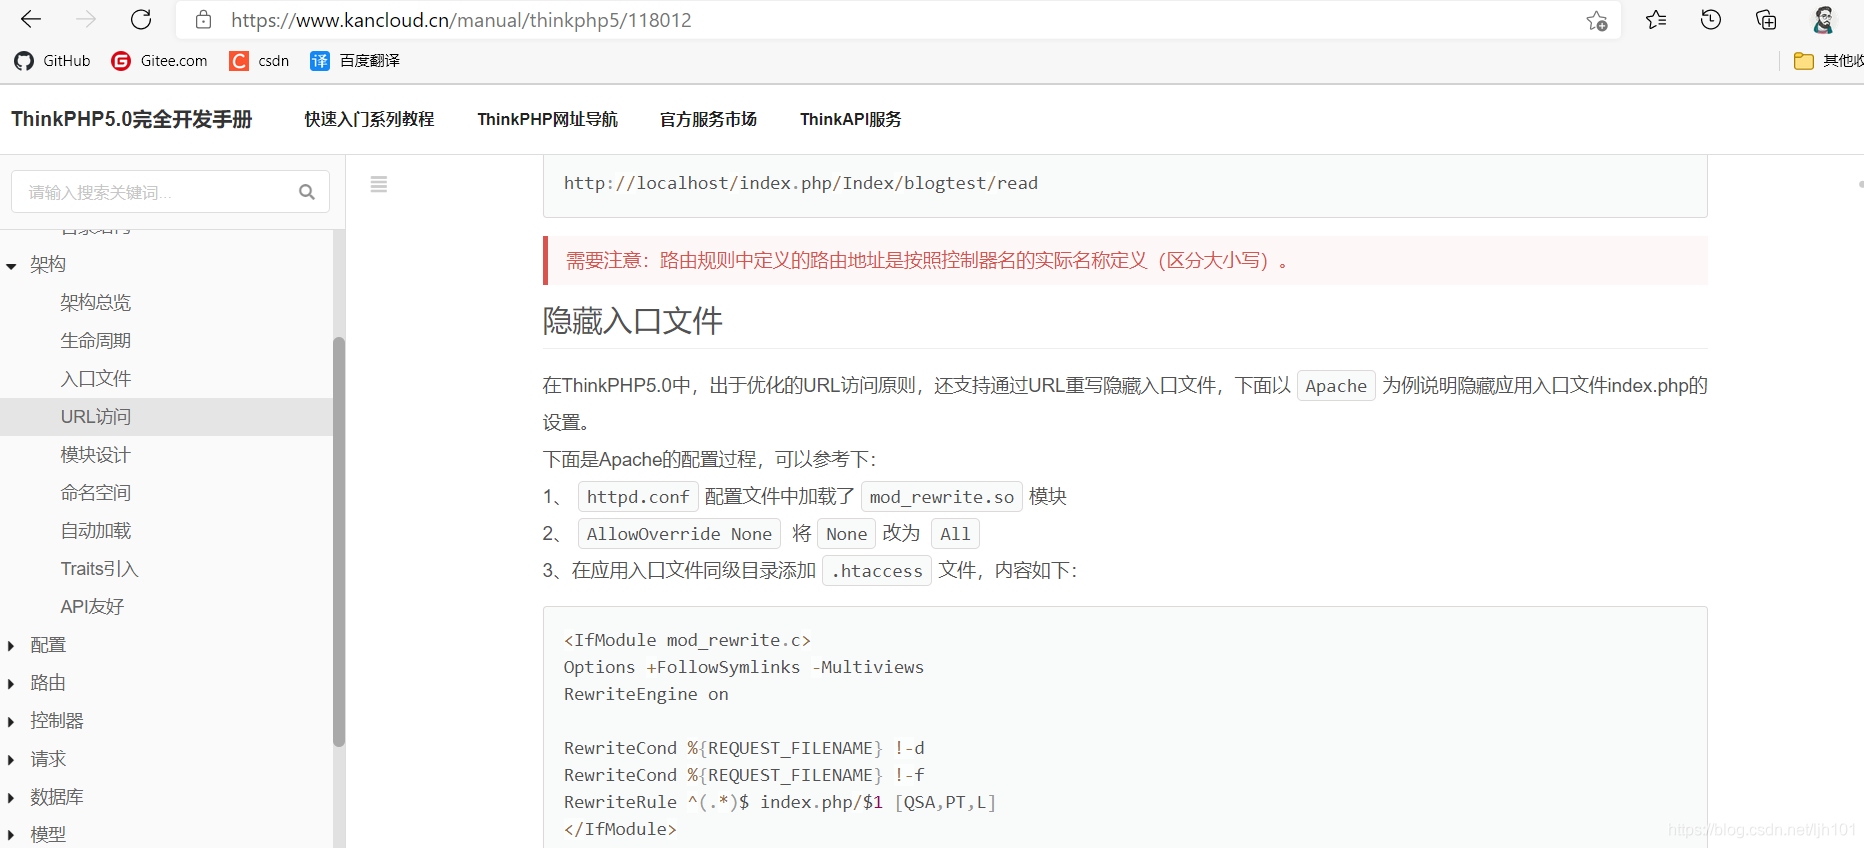The image size is (1864, 848).
Task: Click the site lock icon in address bar
Action: click(x=203, y=20)
